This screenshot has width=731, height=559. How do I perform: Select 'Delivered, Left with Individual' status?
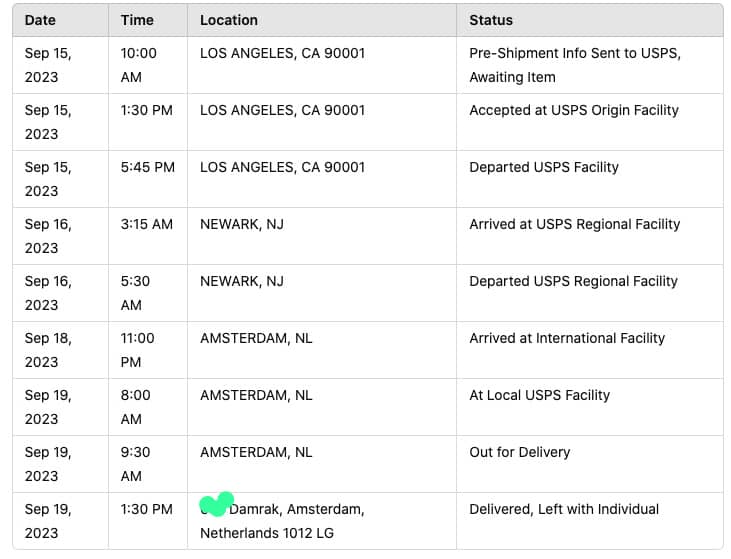point(563,509)
